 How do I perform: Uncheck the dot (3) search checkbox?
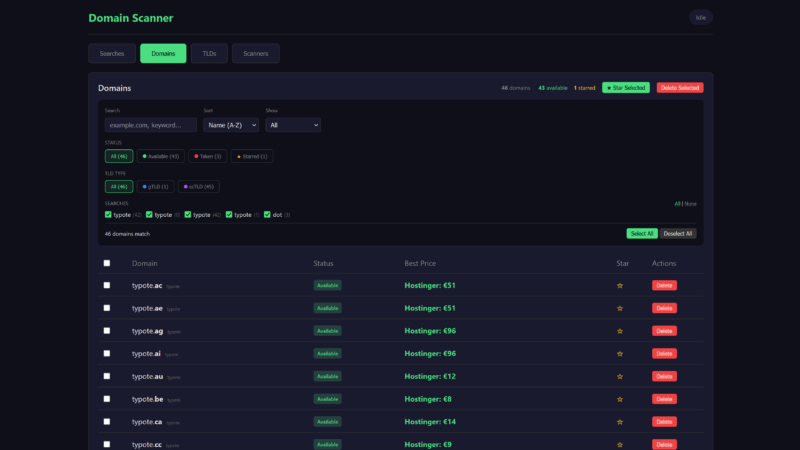click(267, 215)
